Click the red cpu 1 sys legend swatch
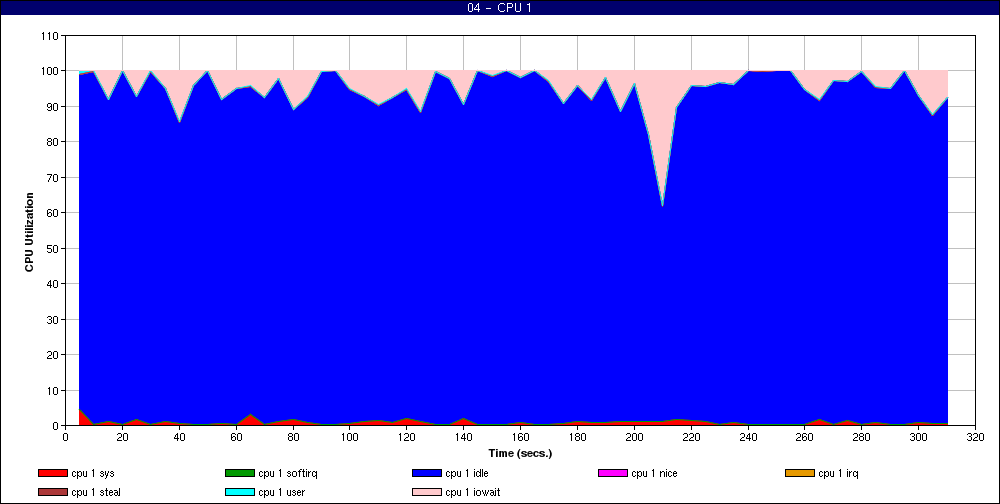The height and width of the screenshot is (504, 1000). coord(52,473)
